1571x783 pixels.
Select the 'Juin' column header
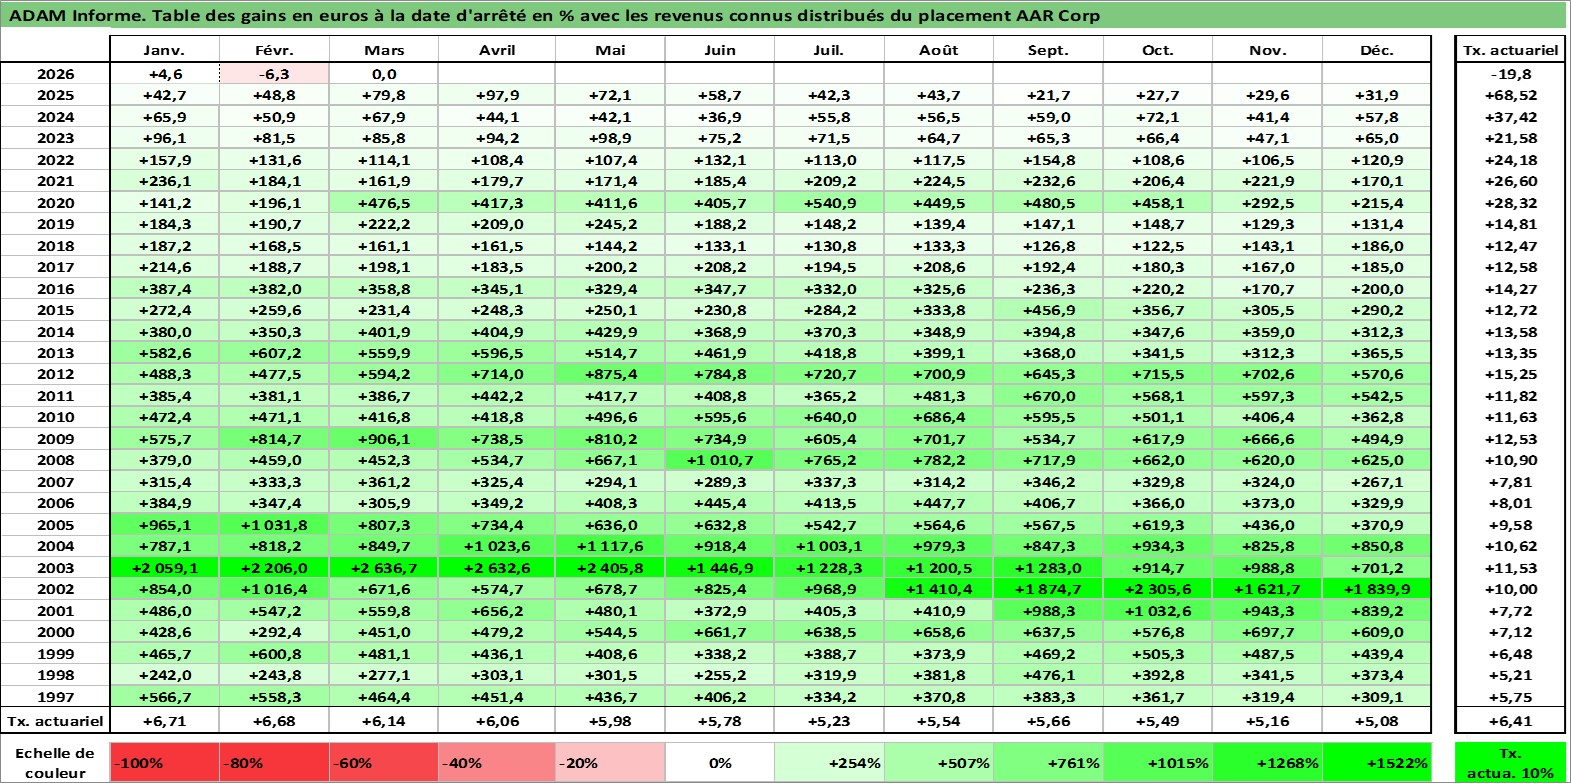[719, 50]
